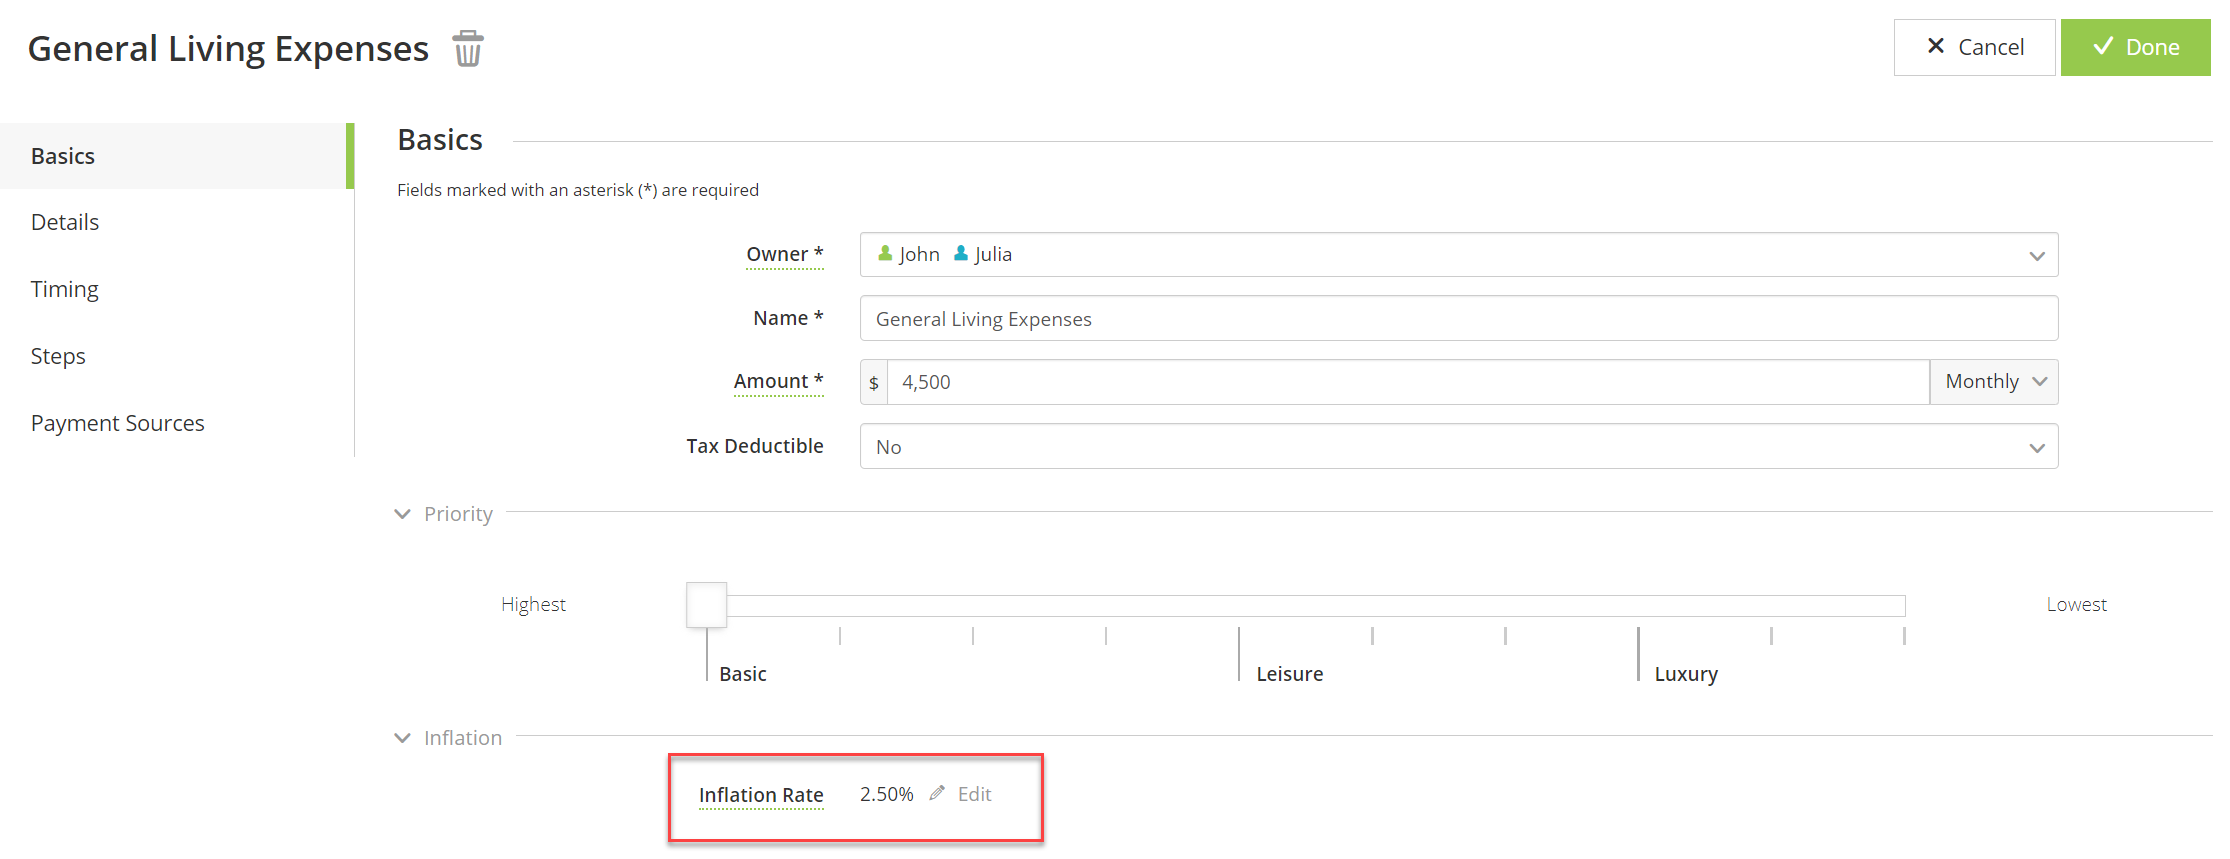Image resolution: width=2230 pixels, height=859 pixels.
Task: Select the Basics sidebar tab
Action: [176, 156]
